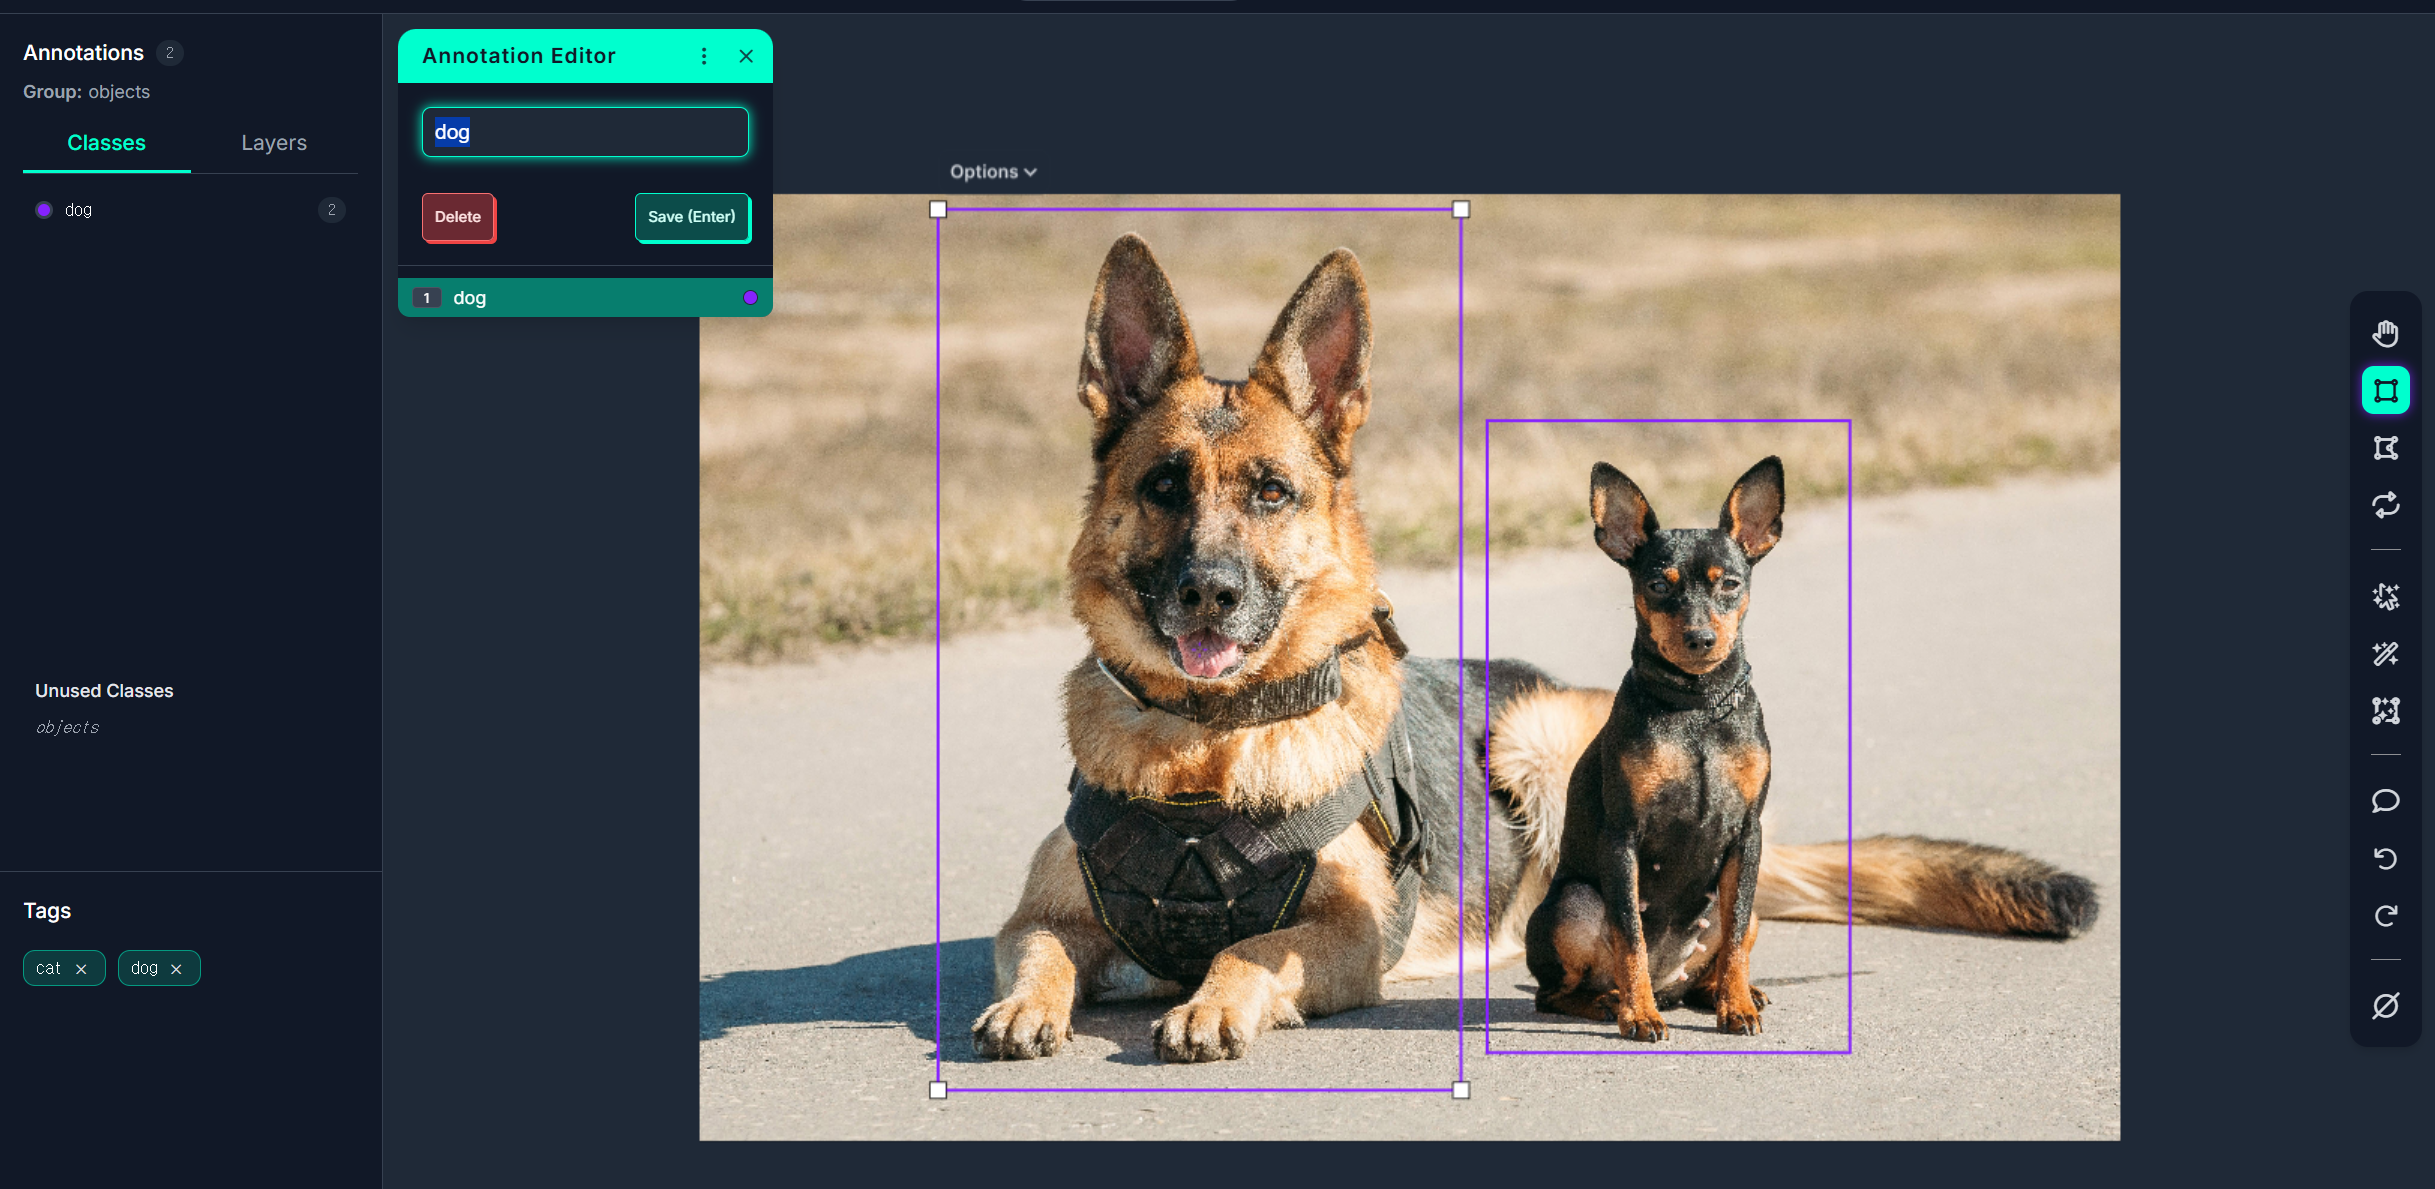Viewport: 2435px width, 1189px height.
Task: Click the purple dog class color dot
Action: [44, 210]
